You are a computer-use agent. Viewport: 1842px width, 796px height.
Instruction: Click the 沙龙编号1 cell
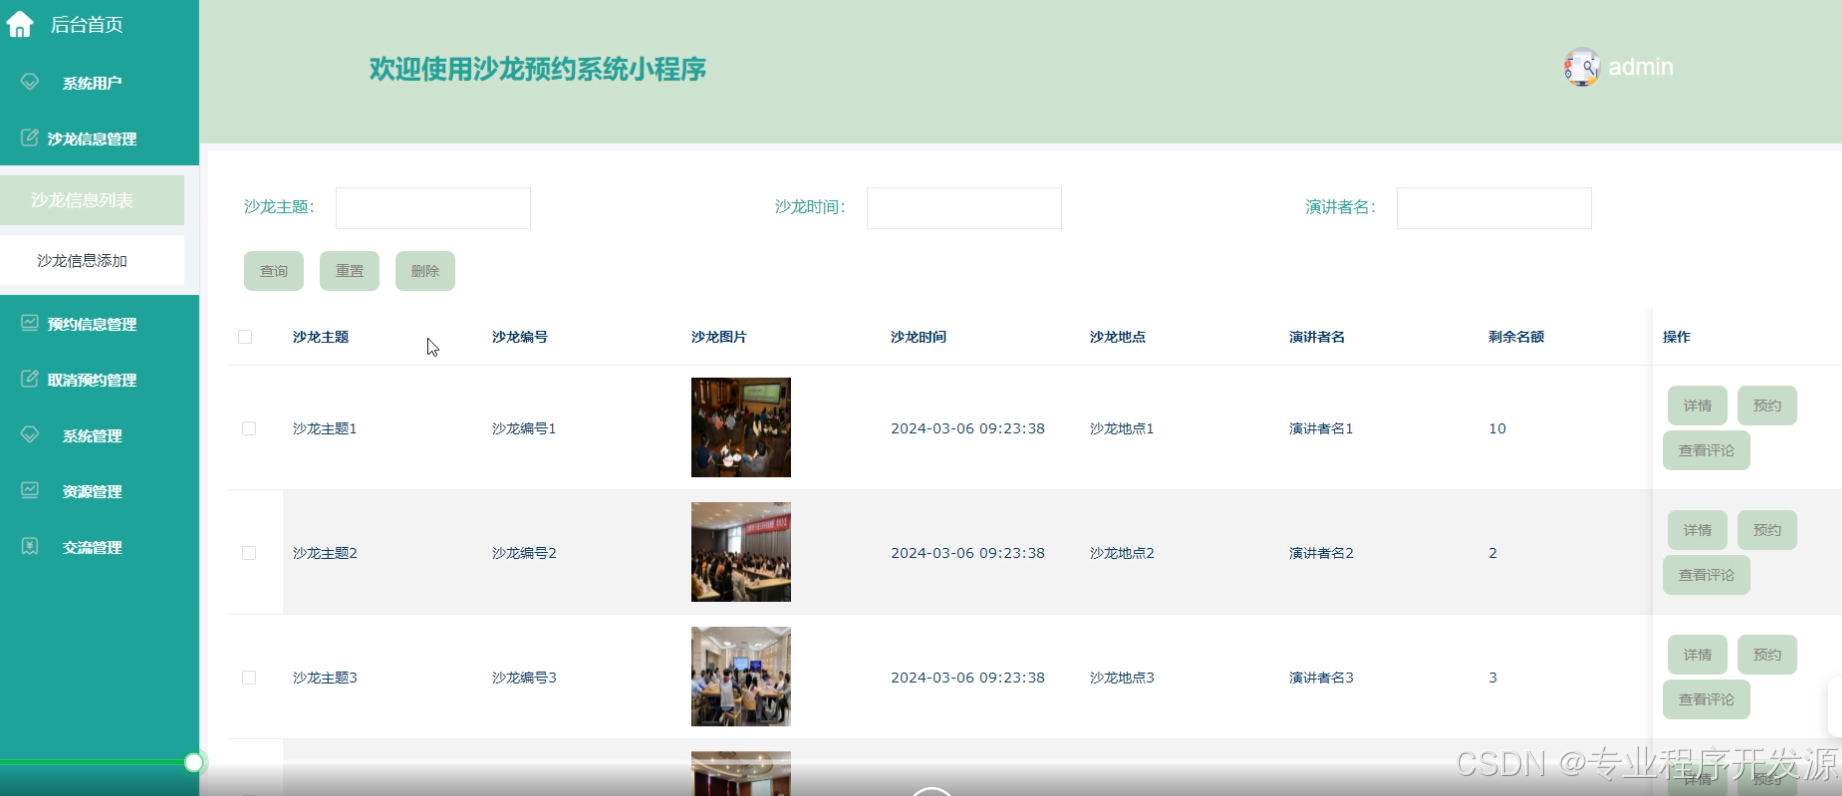[x=524, y=428]
